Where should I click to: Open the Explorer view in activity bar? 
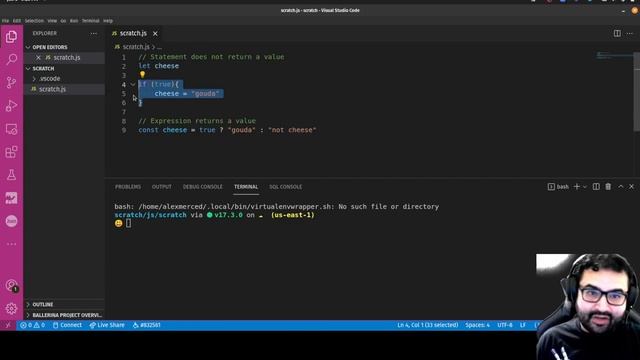click(x=11, y=37)
